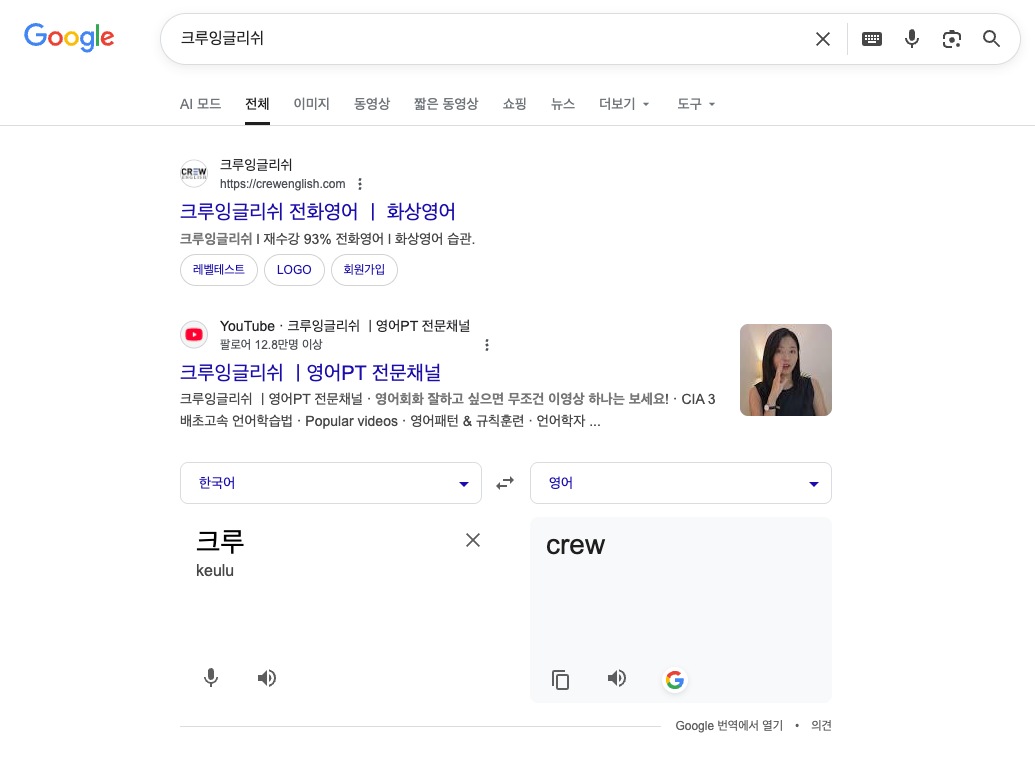Open 크루잉글리쉬 영어PT 전문채널 link
The height and width of the screenshot is (759, 1035).
pyautogui.click(x=310, y=372)
